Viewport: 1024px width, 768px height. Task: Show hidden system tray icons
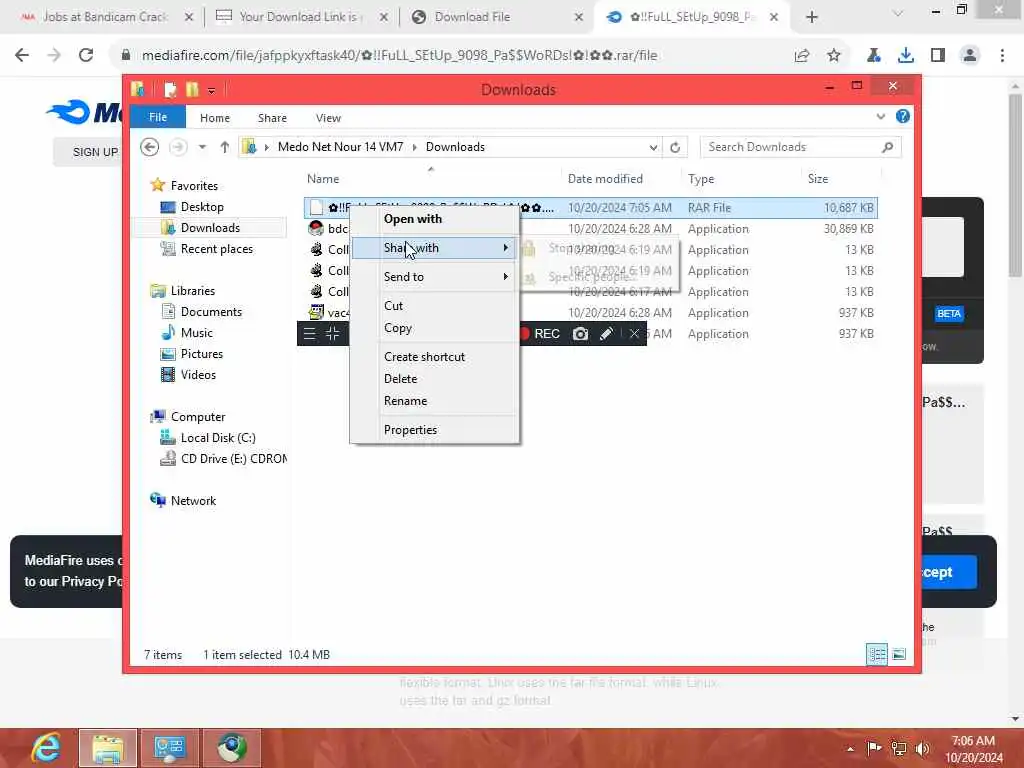click(x=850, y=749)
